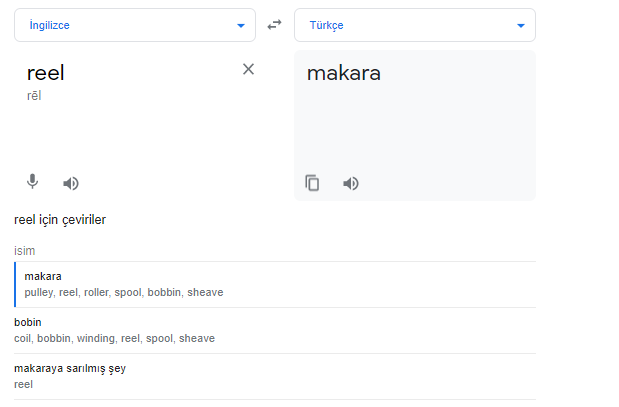Click the synonym 'sheave' under makara
This screenshot has width=619, height=407.
[x=205, y=292]
